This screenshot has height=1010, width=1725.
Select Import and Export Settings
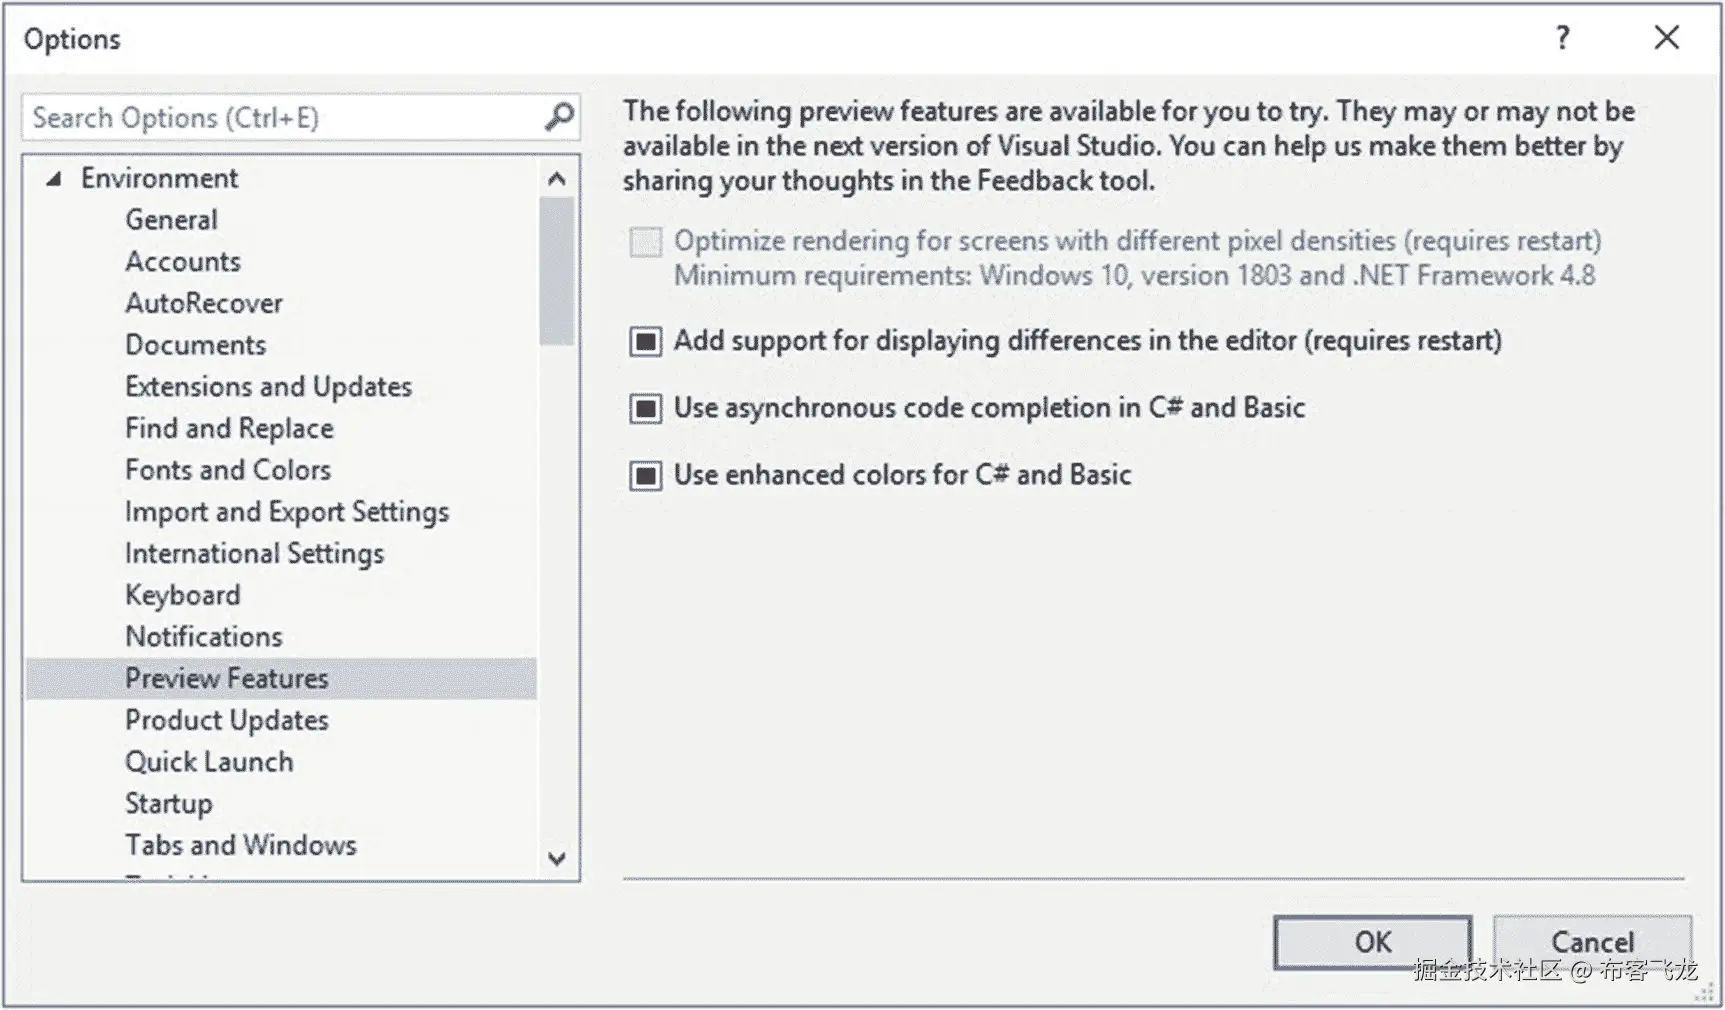286,512
